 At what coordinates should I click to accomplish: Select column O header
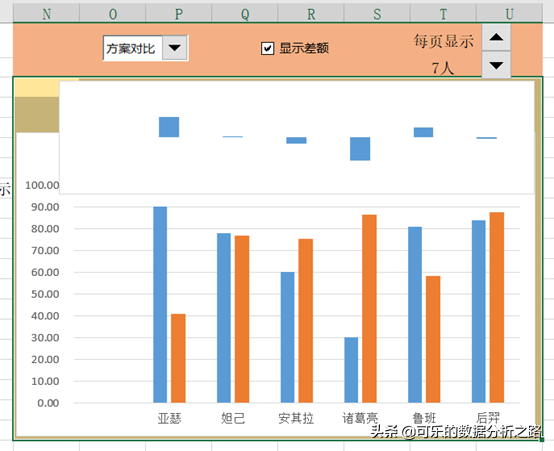[113, 14]
